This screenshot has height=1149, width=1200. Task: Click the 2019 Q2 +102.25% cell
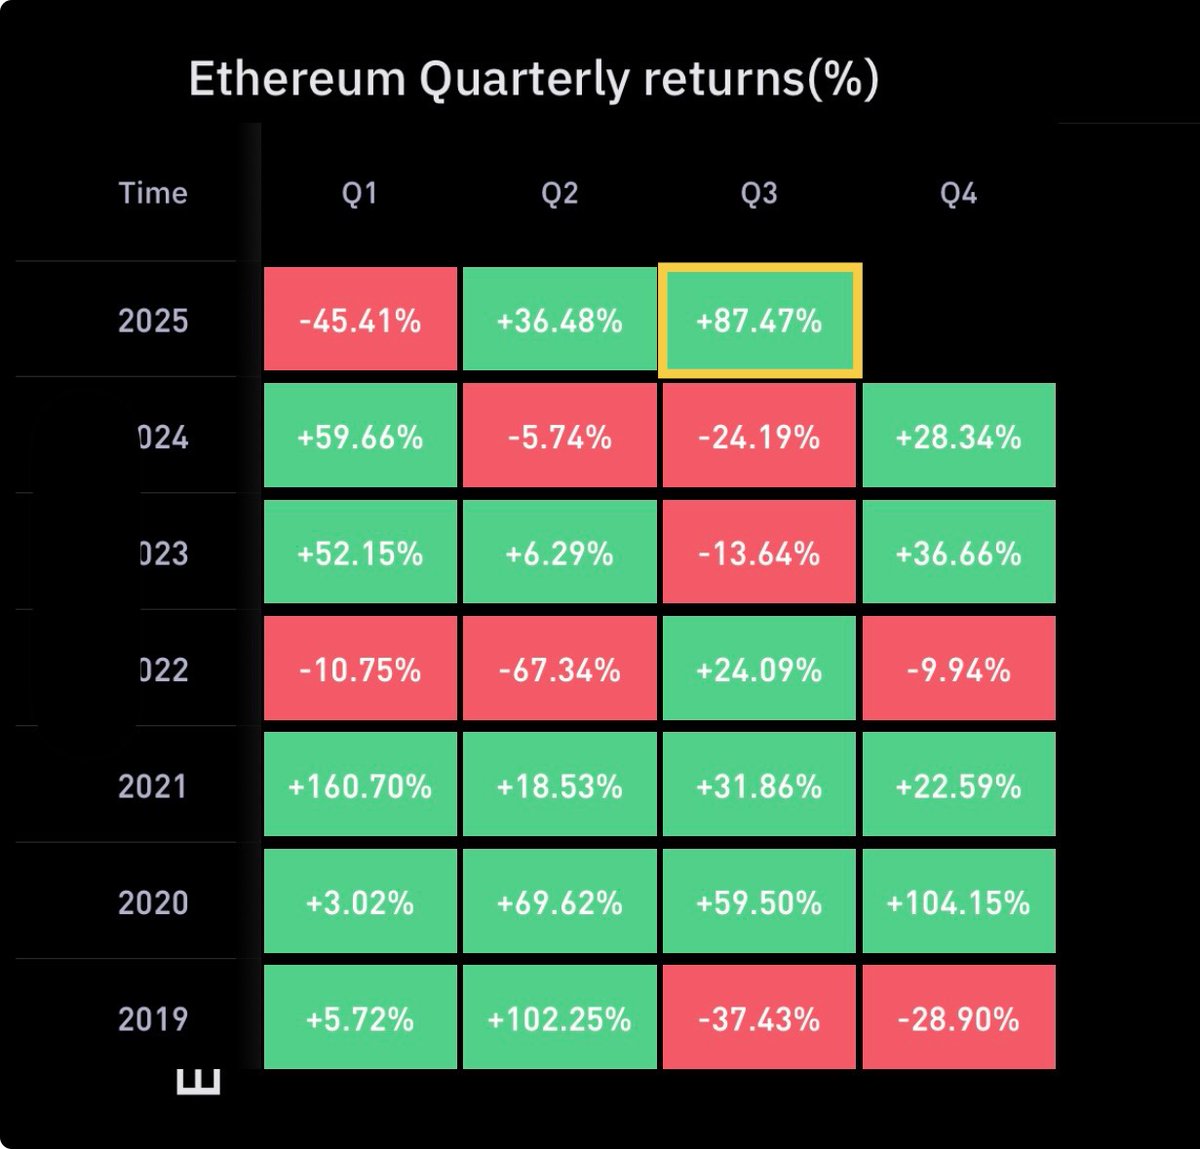[x=560, y=1018]
